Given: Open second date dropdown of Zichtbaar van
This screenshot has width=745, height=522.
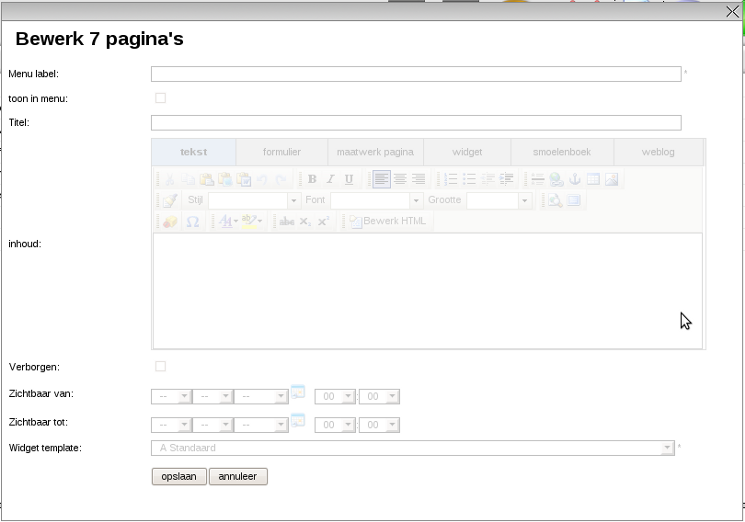Looking at the screenshot, I should coord(212,396).
